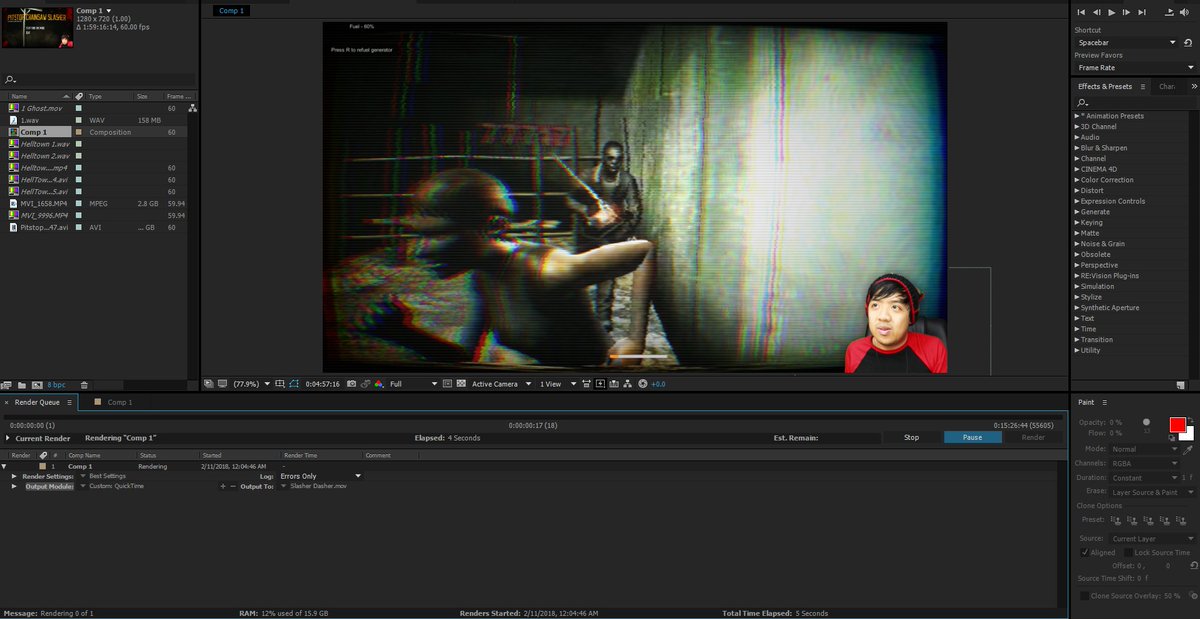Click the Best Settings link
This screenshot has height=619, width=1200.
(108, 476)
